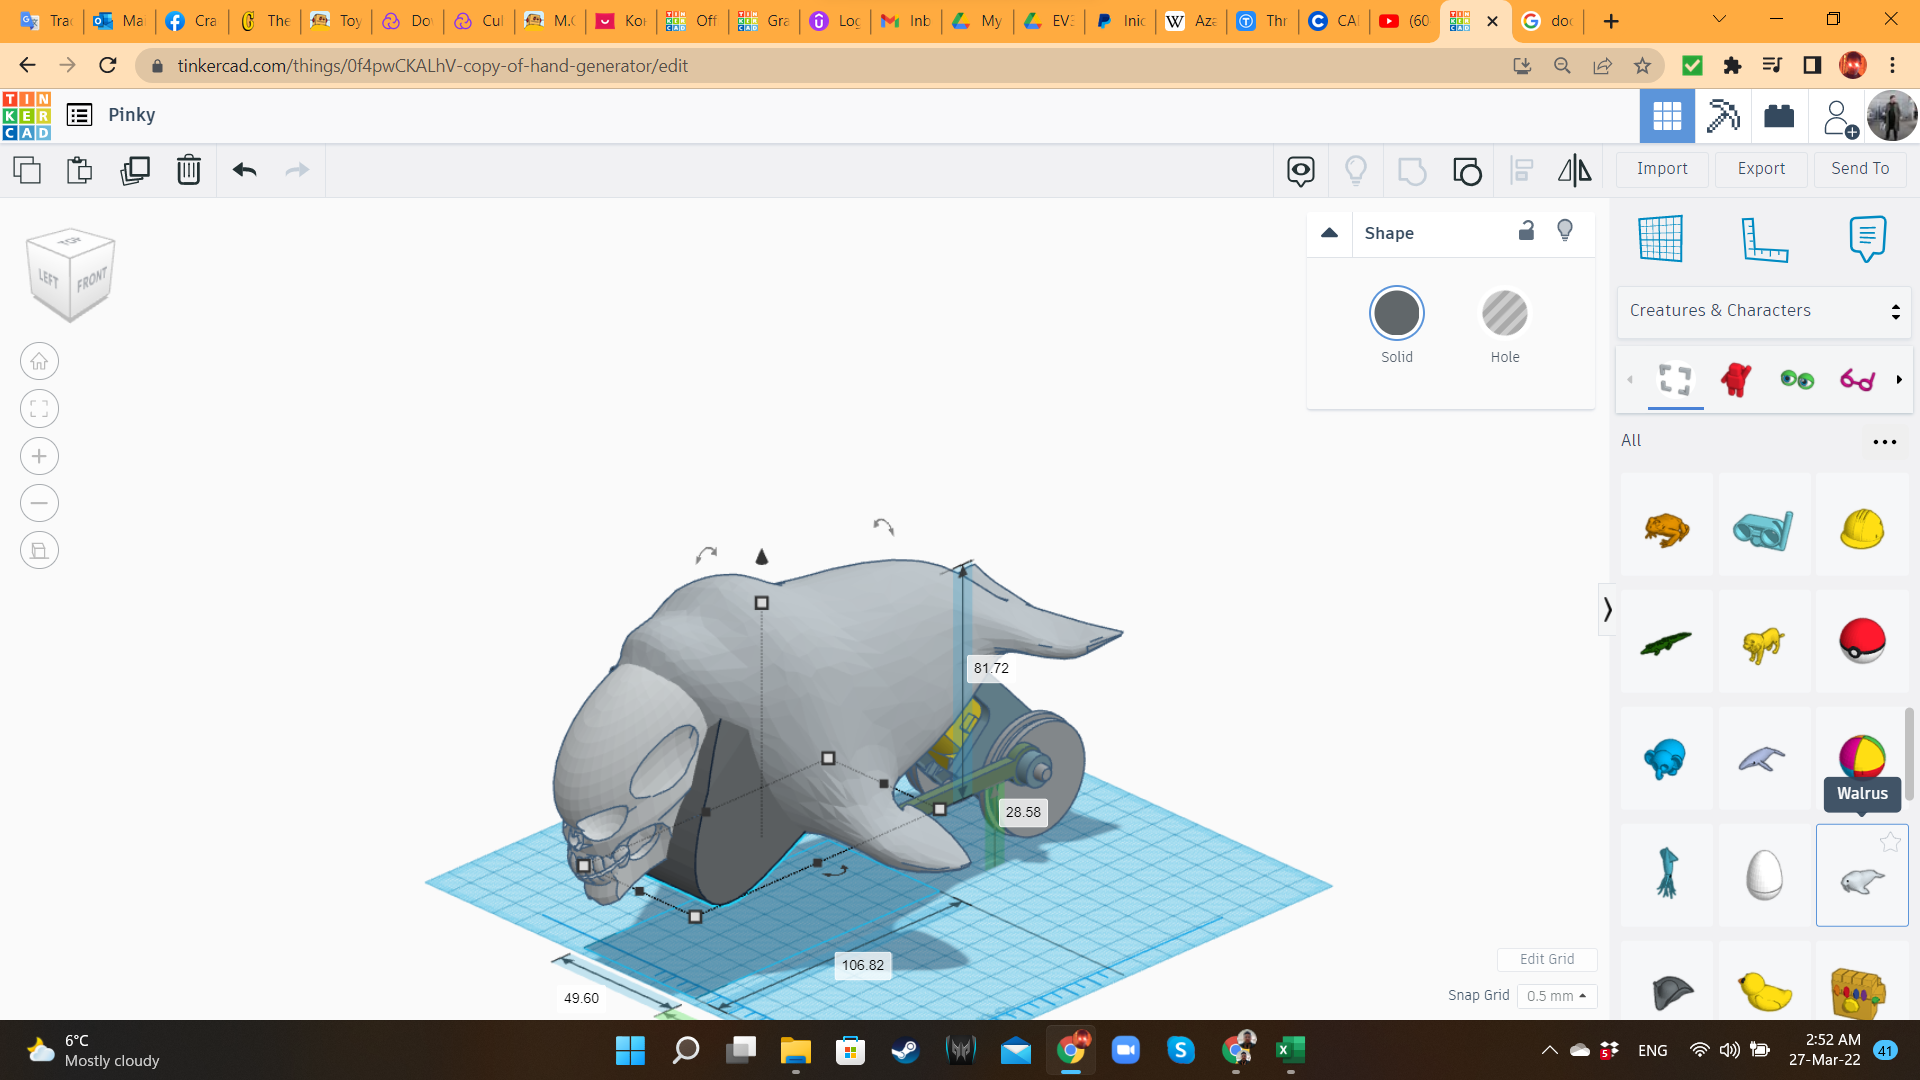
Task: Open the Workplane tool
Action: click(x=1660, y=239)
